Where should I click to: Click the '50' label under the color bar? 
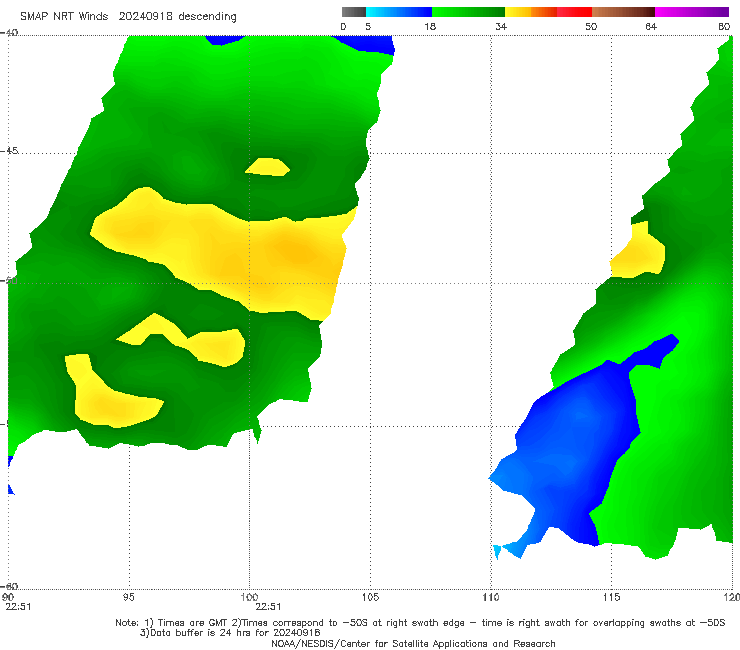[x=591, y=26]
